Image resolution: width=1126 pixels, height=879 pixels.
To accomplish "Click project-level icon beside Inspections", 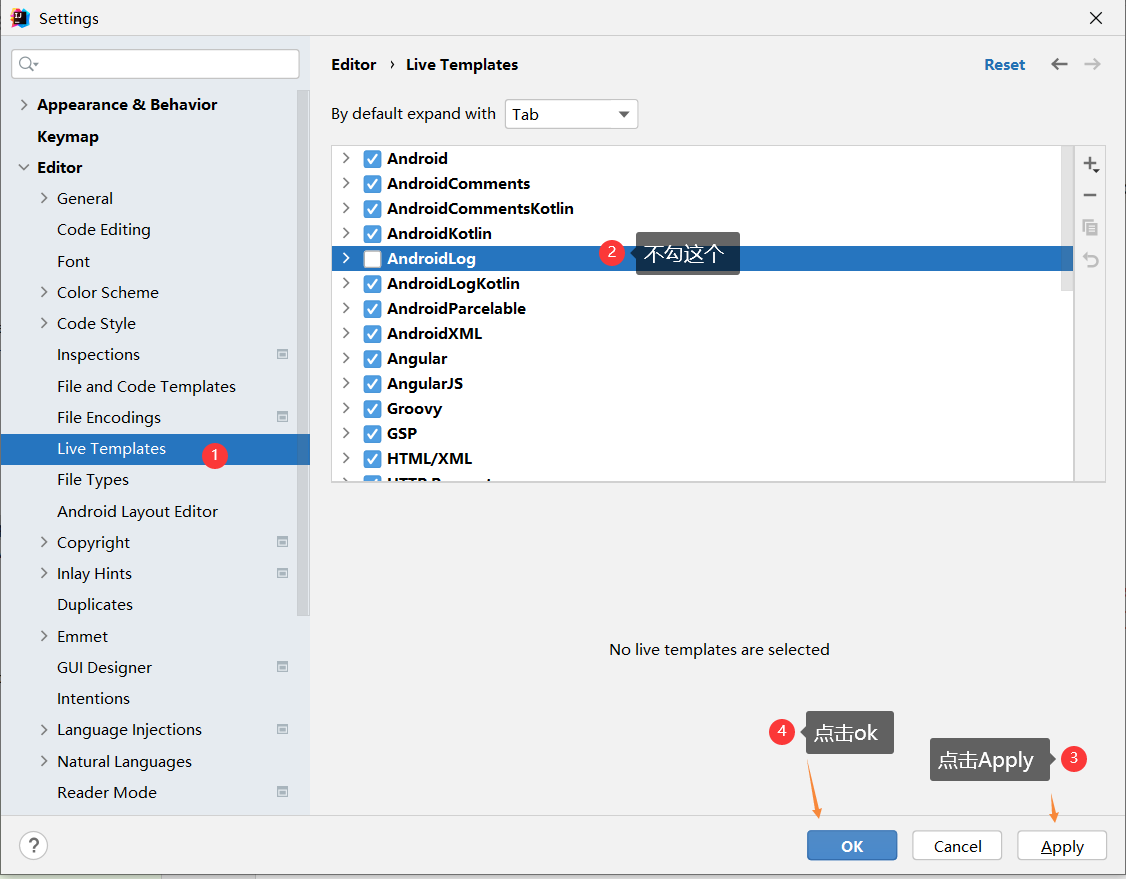I will click(x=283, y=354).
